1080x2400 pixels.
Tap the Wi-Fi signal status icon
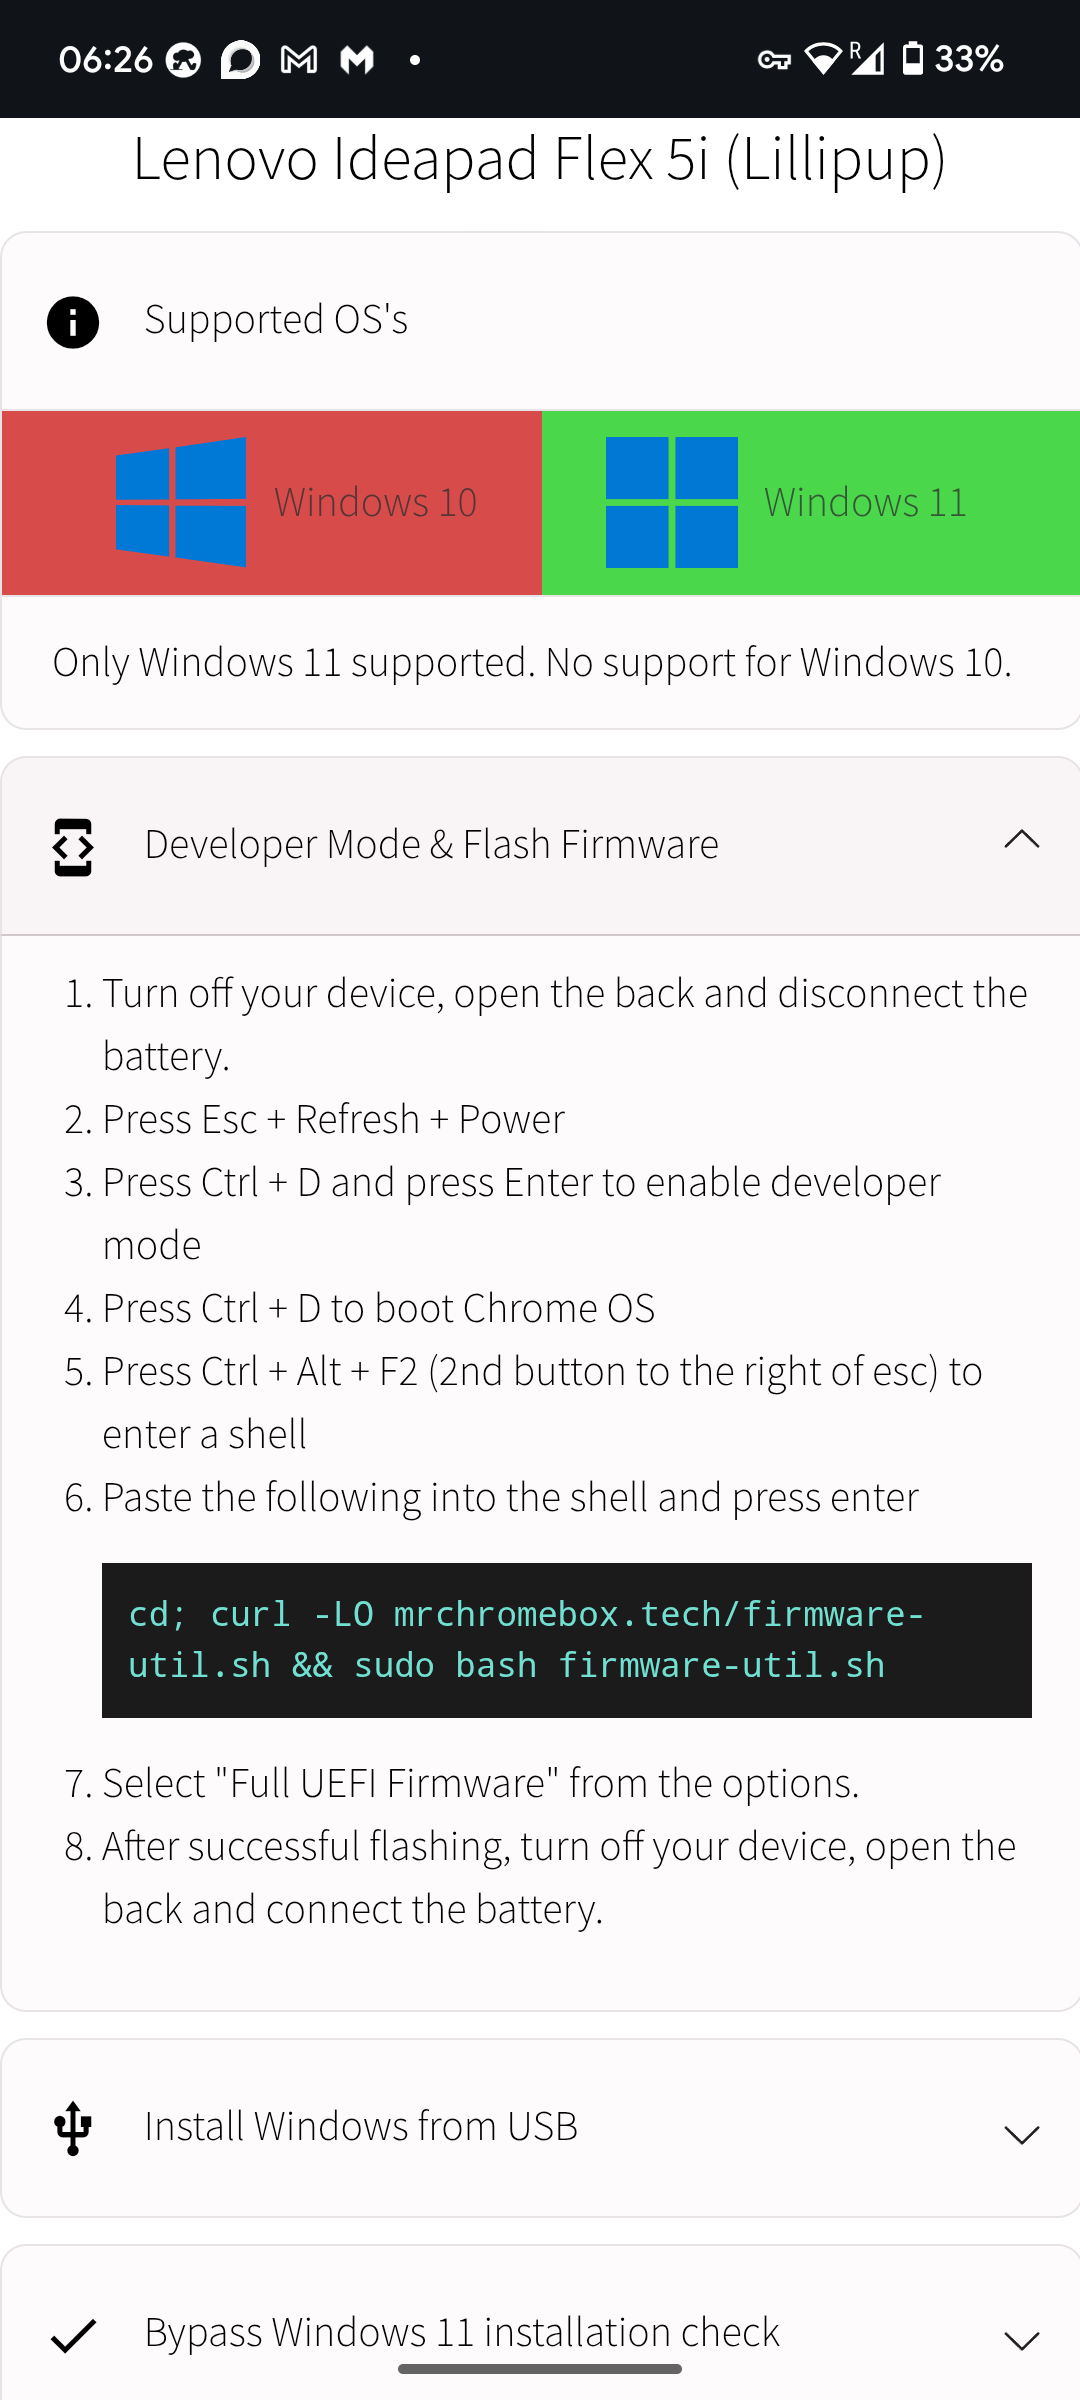tap(822, 59)
